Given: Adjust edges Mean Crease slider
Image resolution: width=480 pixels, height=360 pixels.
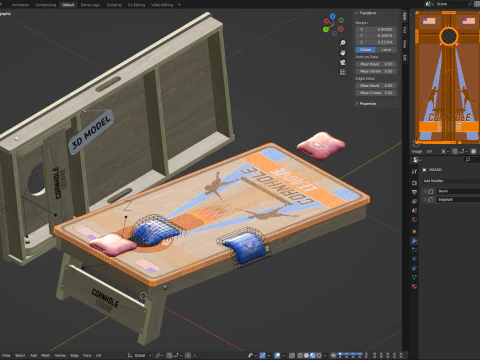Looking at the screenshot, I should point(376,93).
